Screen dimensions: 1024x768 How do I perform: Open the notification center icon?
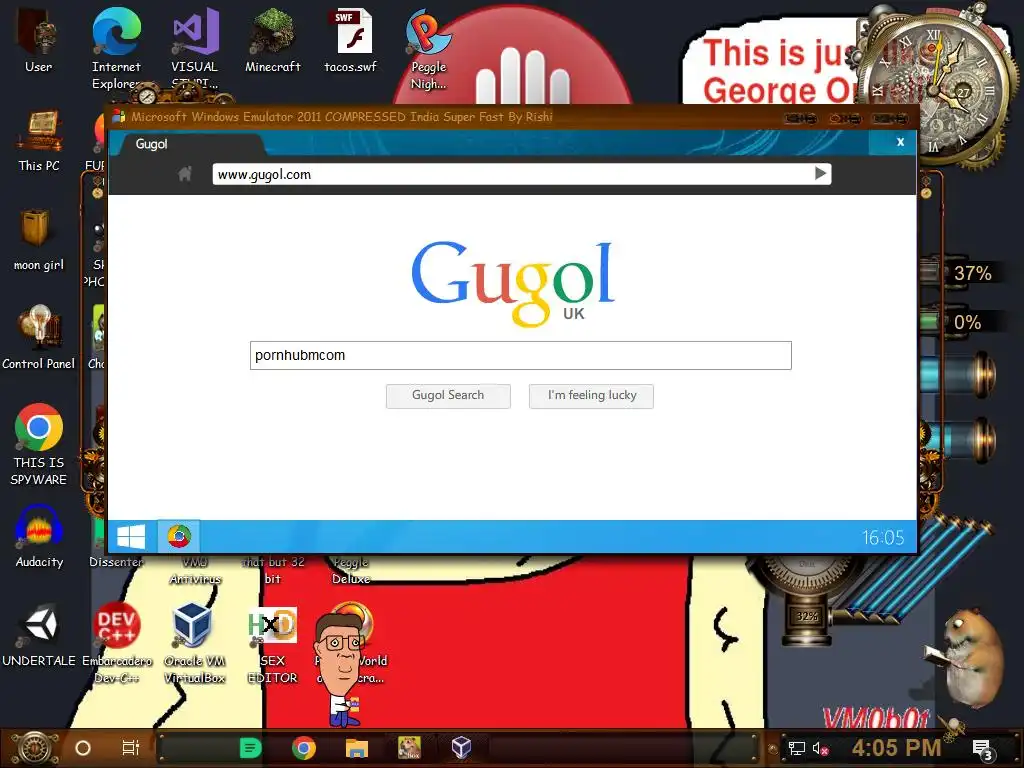pyautogui.click(x=983, y=749)
